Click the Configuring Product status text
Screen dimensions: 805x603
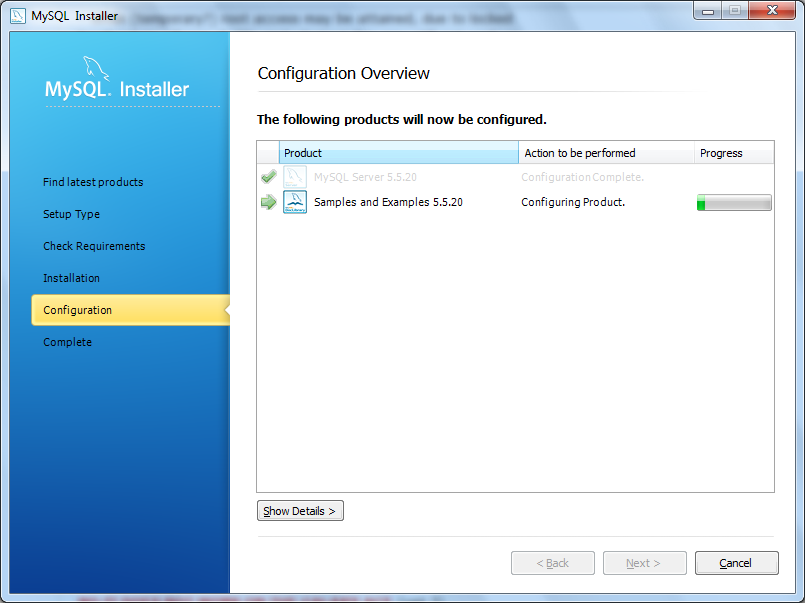point(573,202)
